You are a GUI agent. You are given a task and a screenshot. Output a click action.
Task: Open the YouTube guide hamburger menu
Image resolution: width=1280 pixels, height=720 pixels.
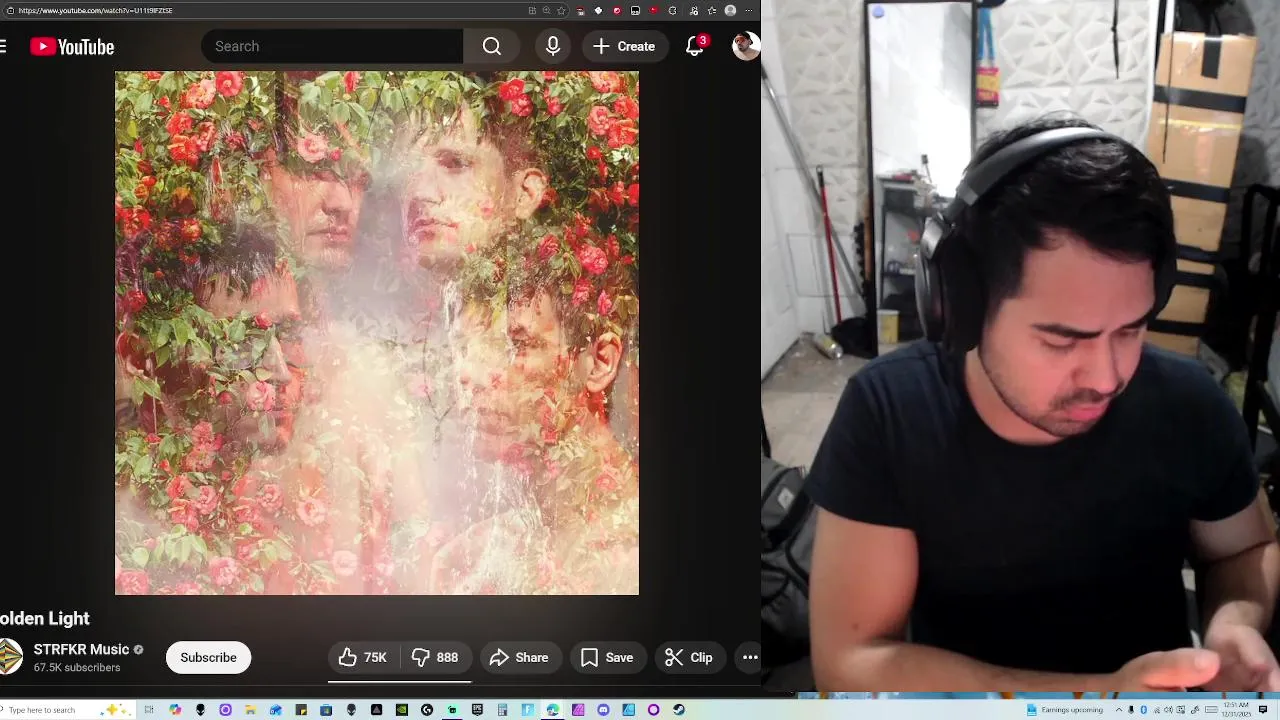pyautogui.click(x=3, y=46)
